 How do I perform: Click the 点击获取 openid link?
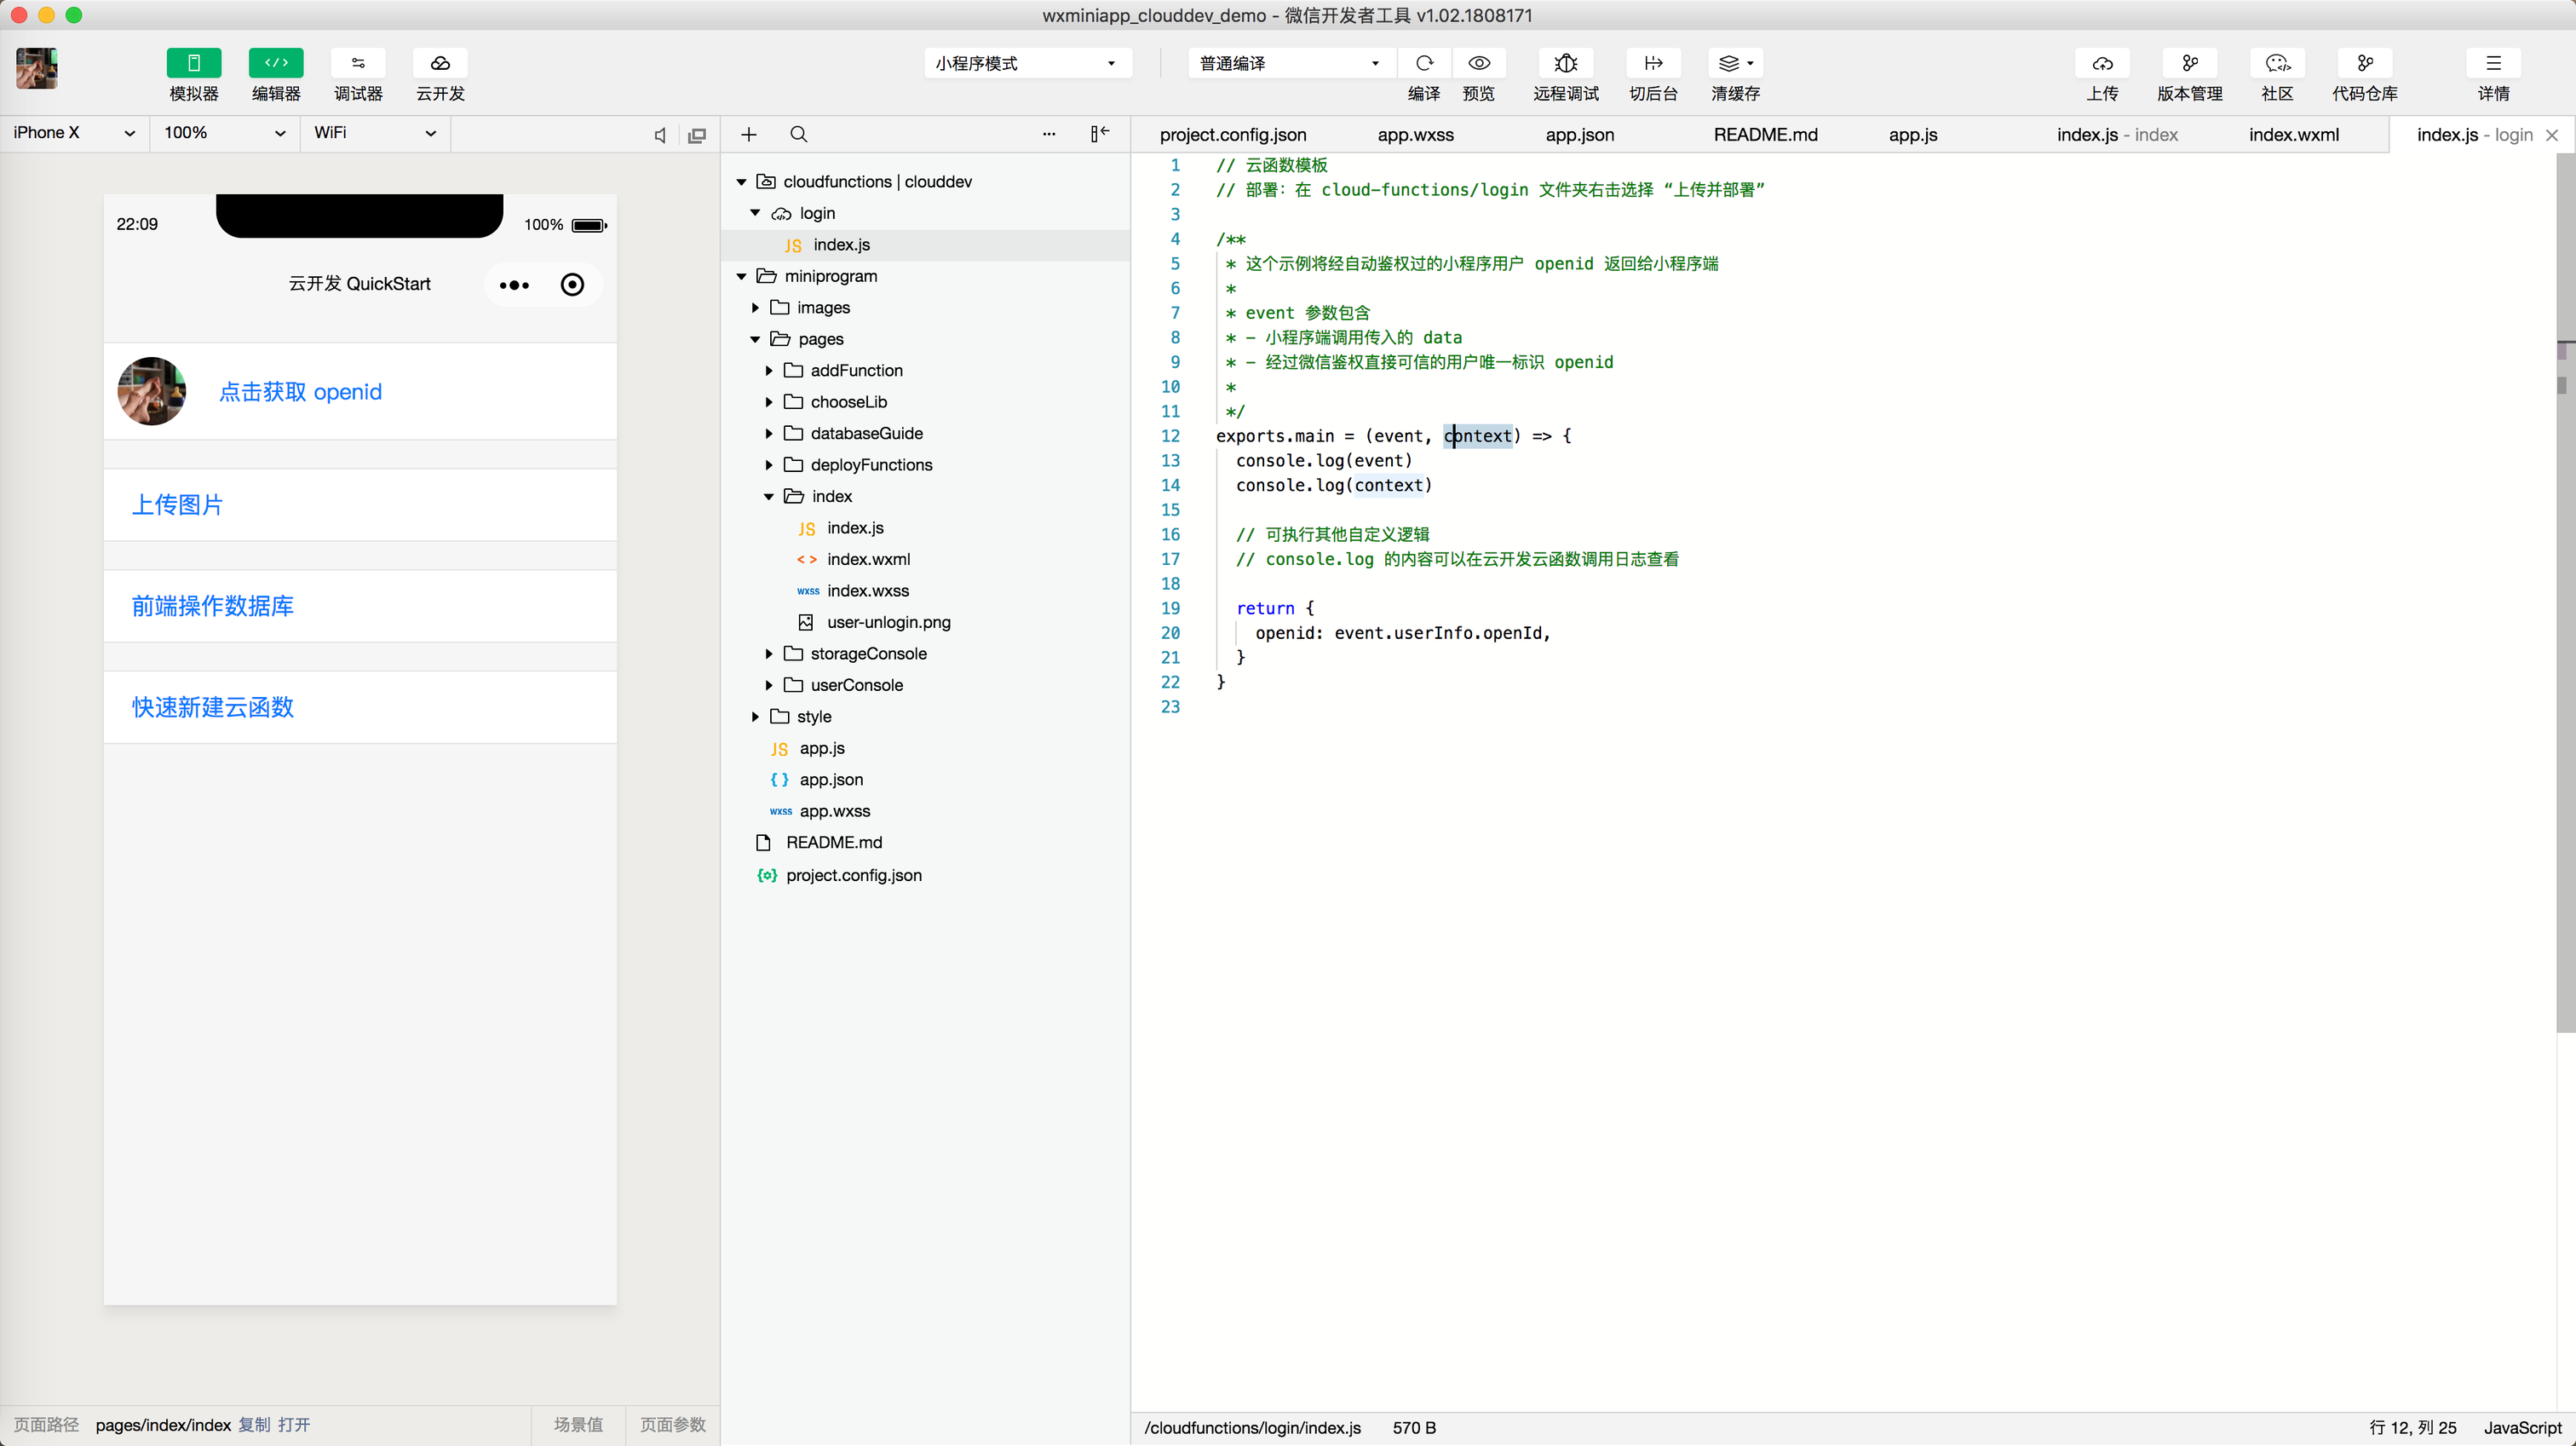click(x=300, y=392)
